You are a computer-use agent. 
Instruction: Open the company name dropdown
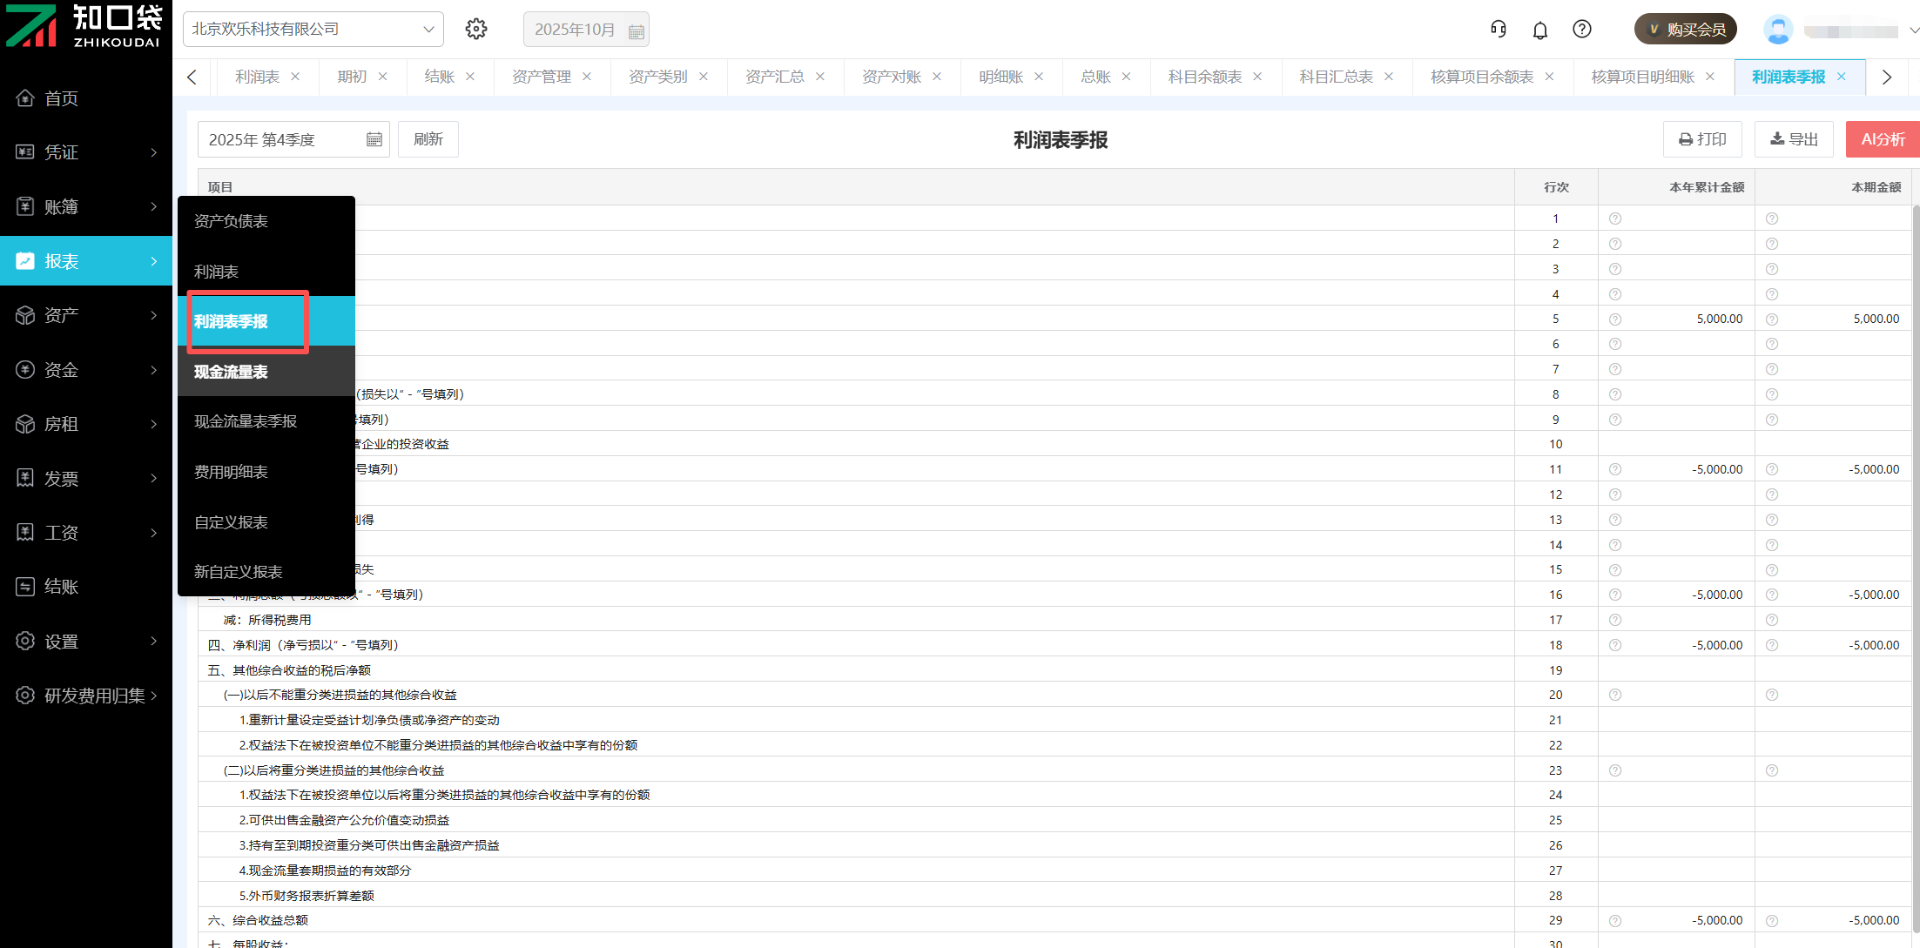pyautogui.click(x=313, y=29)
